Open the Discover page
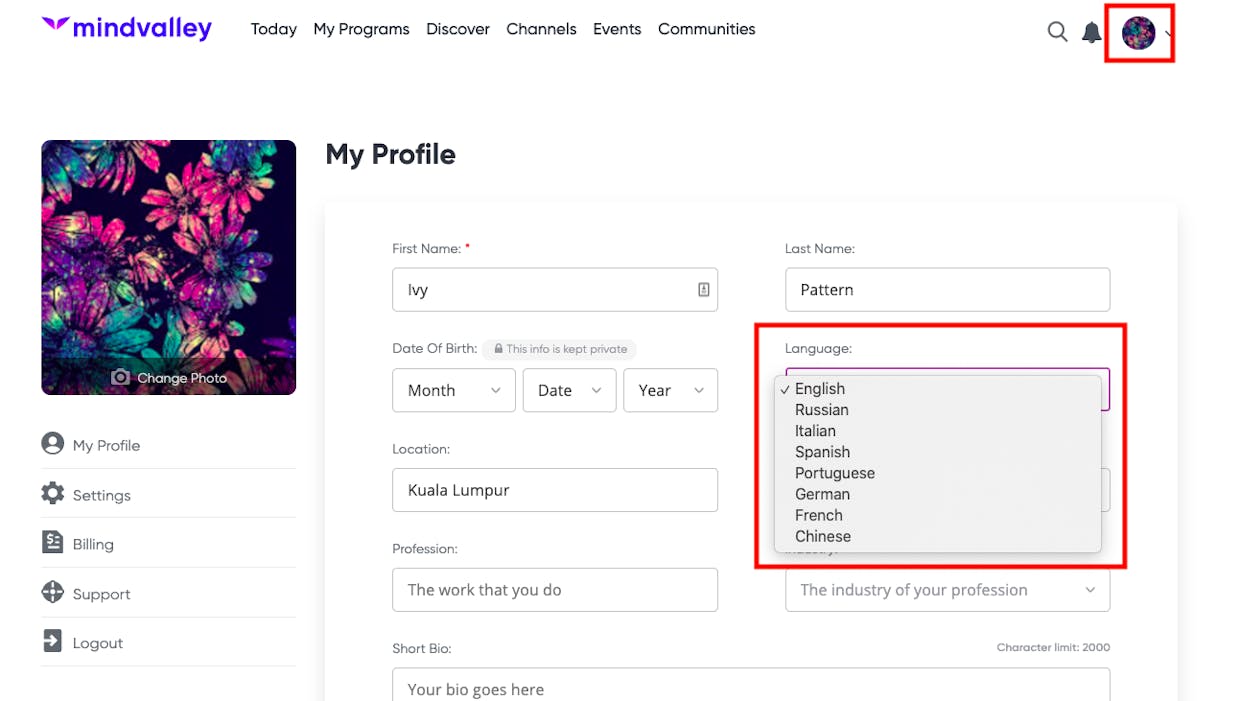The image size is (1240, 701). point(458,29)
